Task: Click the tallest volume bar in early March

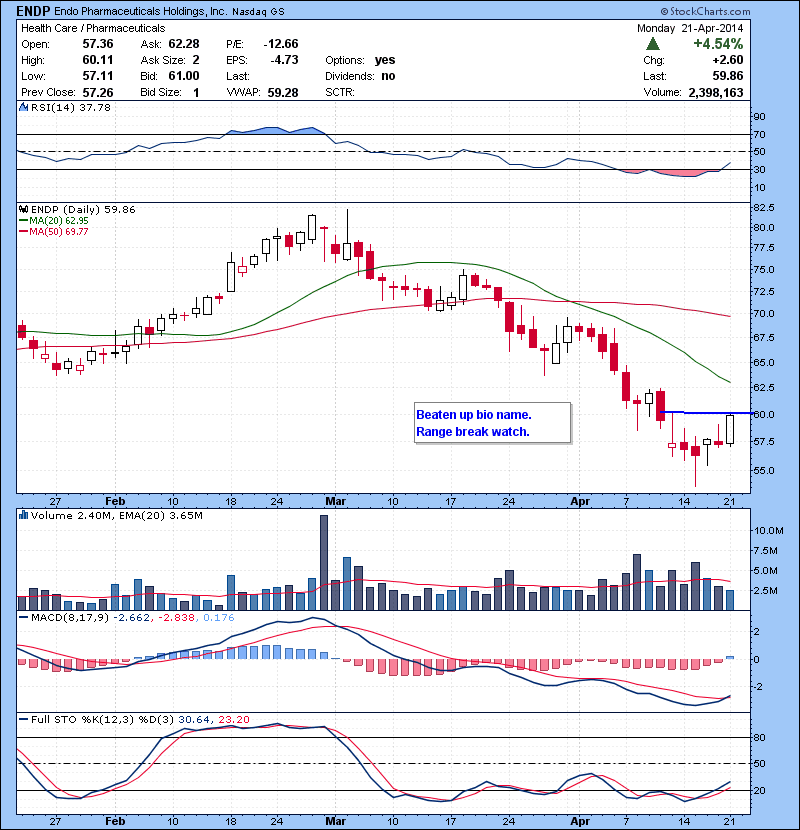Action: 324,563
